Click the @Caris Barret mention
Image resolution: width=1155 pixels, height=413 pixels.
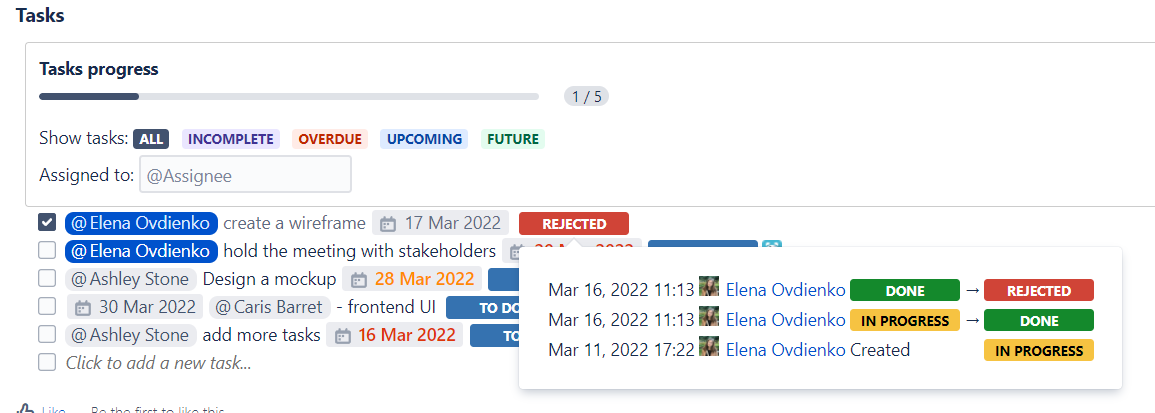[x=267, y=307]
